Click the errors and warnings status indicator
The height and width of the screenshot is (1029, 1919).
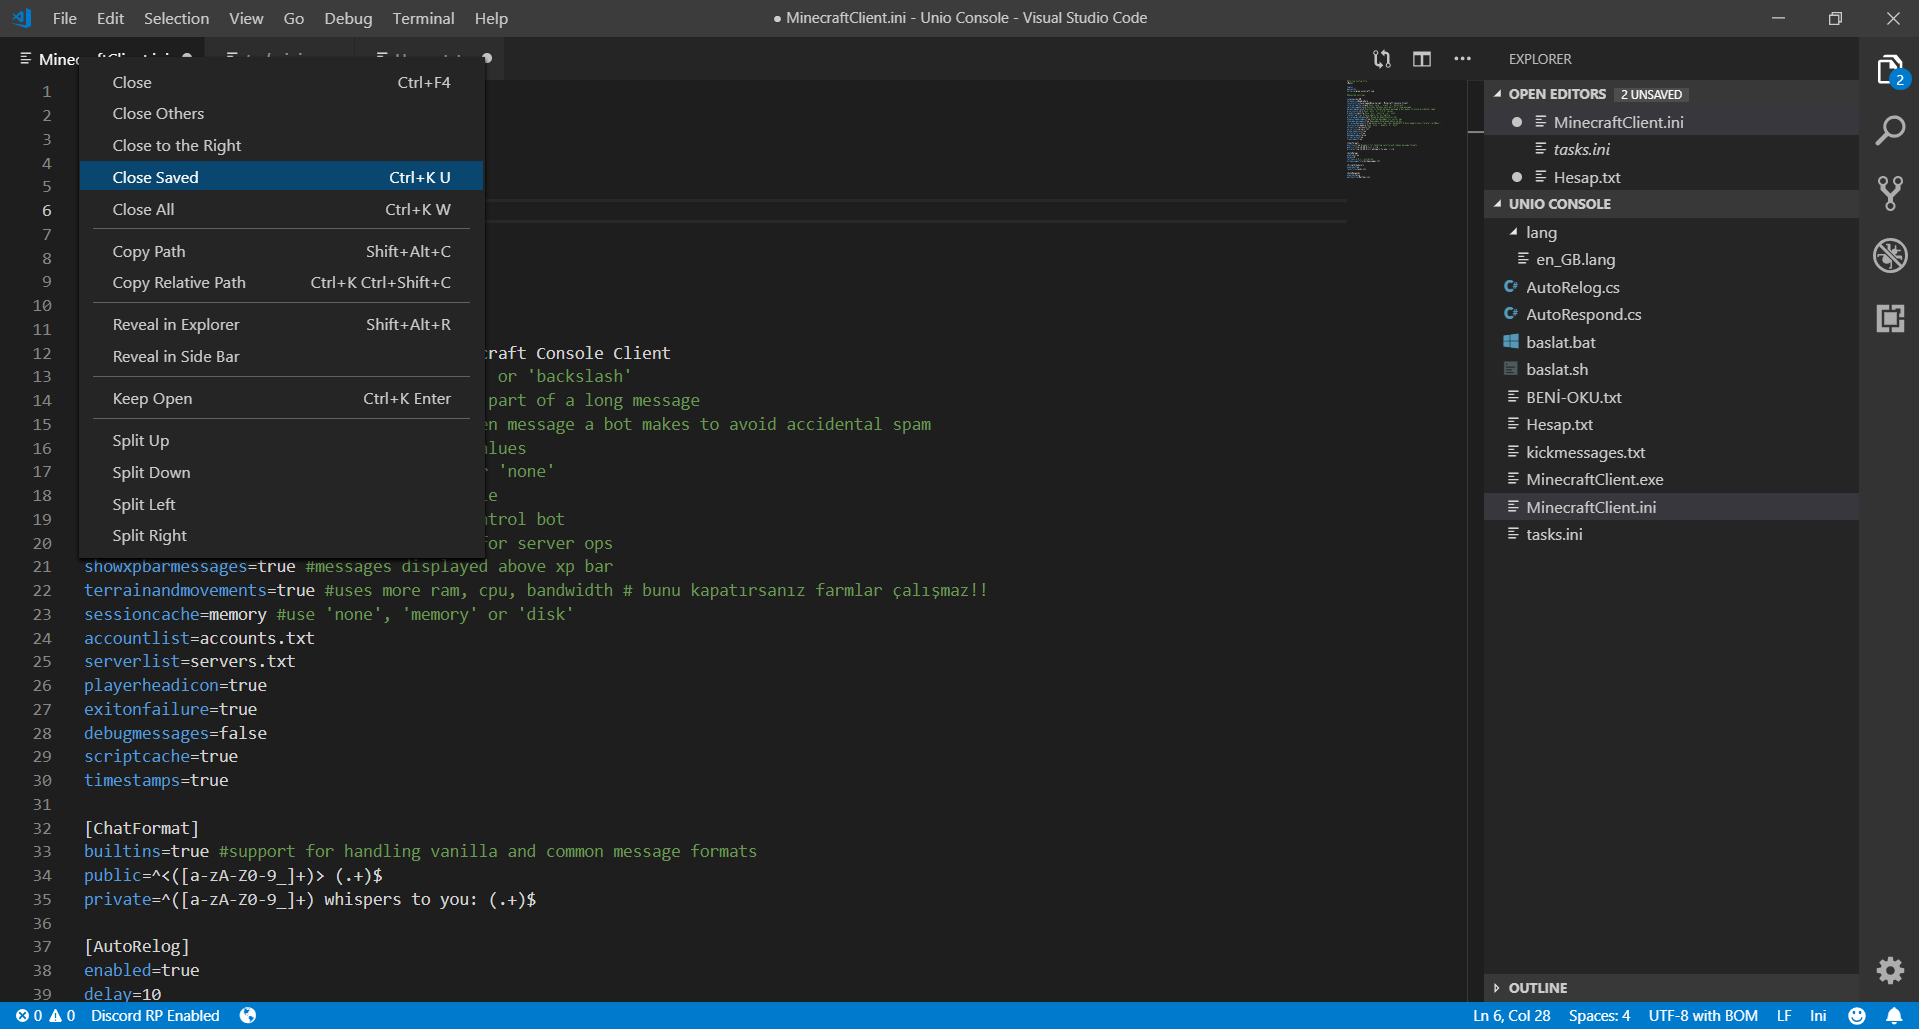tap(45, 1015)
